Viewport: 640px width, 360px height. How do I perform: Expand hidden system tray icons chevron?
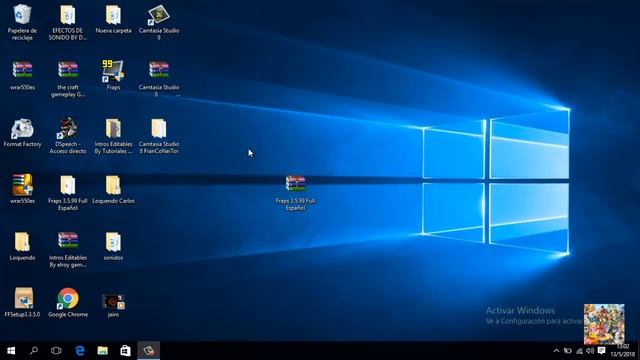(556, 351)
